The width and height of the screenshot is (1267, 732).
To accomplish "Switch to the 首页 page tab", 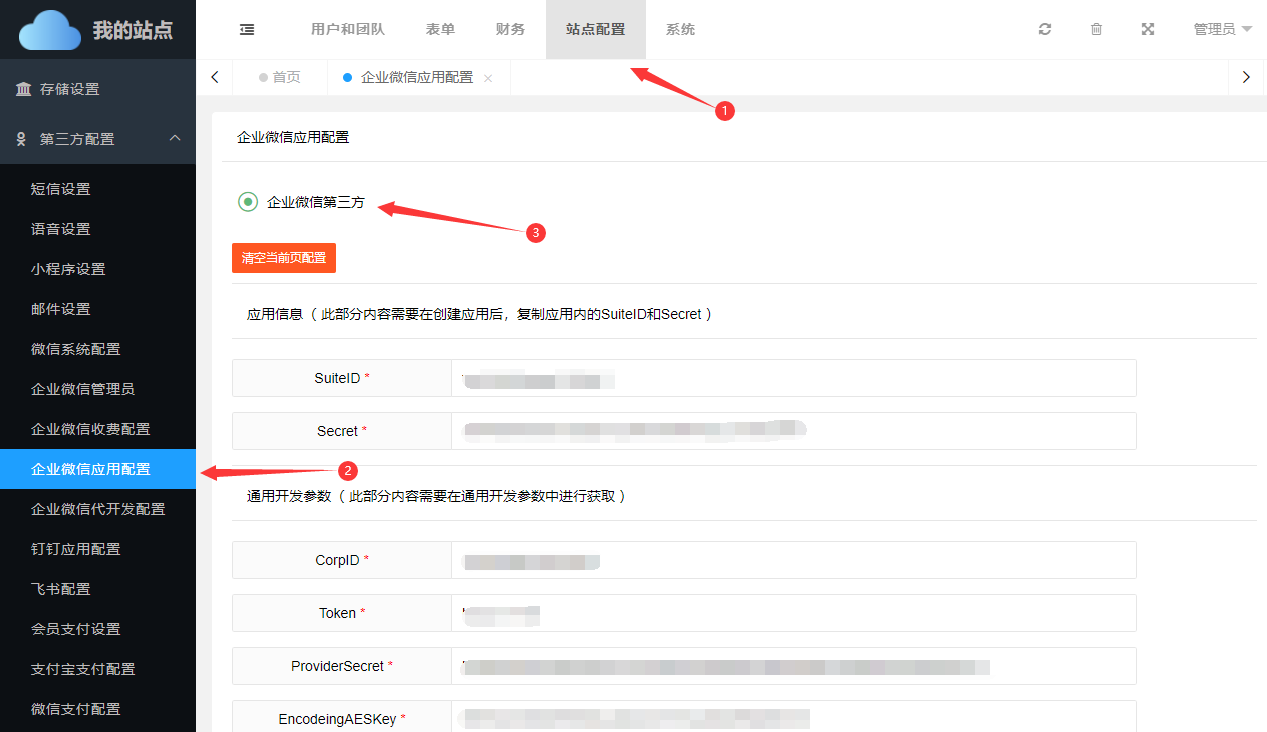I will (x=286, y=77).
